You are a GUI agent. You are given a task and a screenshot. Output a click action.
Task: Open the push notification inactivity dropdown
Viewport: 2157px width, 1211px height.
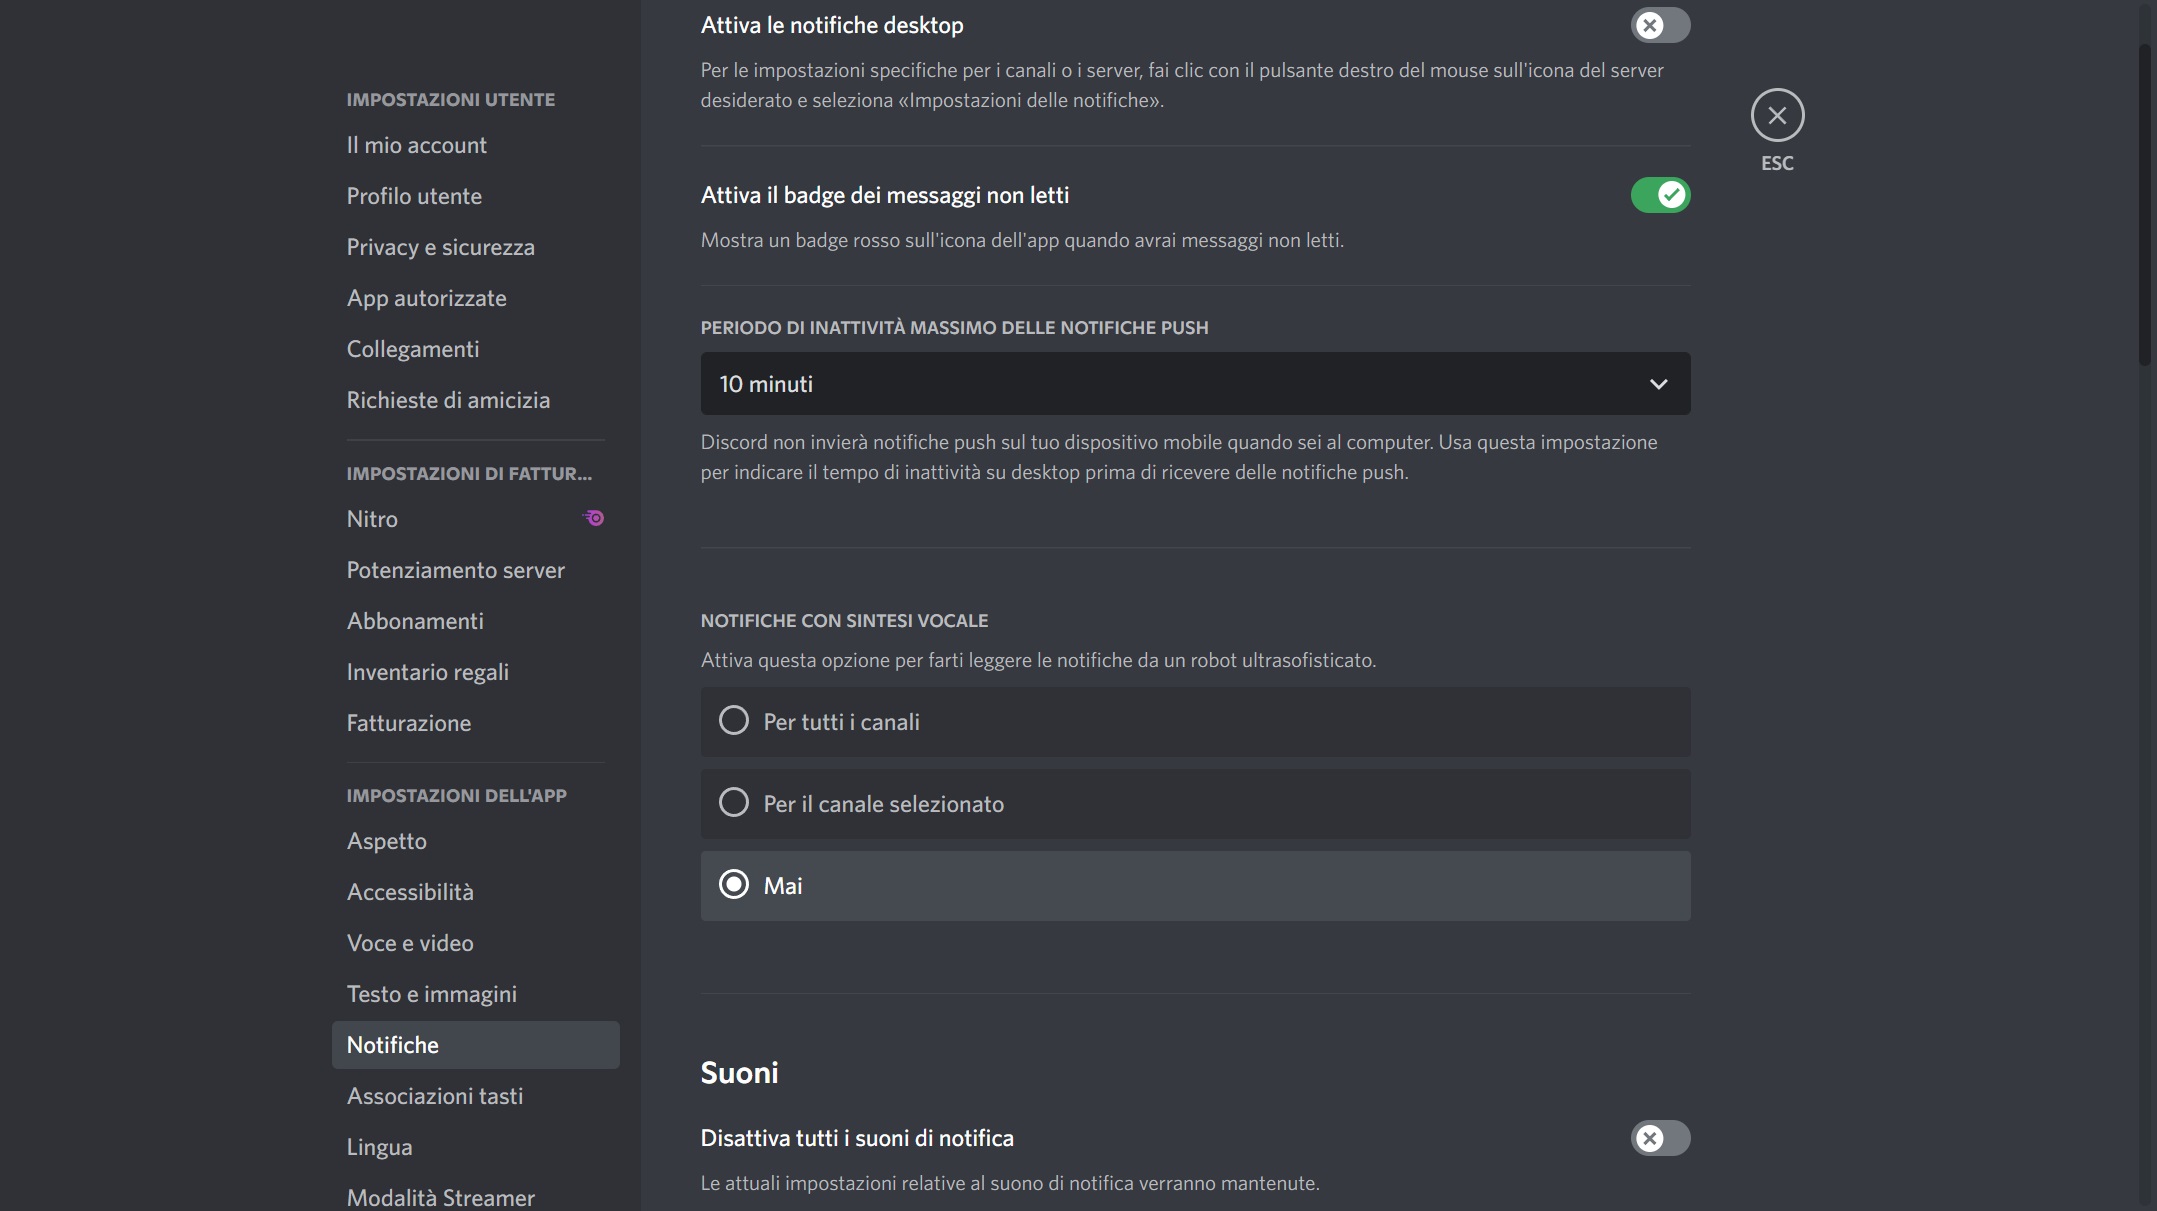click(1194, 383)
